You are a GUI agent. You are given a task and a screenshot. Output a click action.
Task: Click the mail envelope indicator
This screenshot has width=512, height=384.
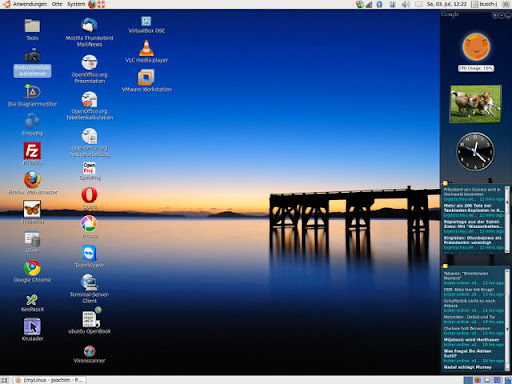tap(419, 4)
